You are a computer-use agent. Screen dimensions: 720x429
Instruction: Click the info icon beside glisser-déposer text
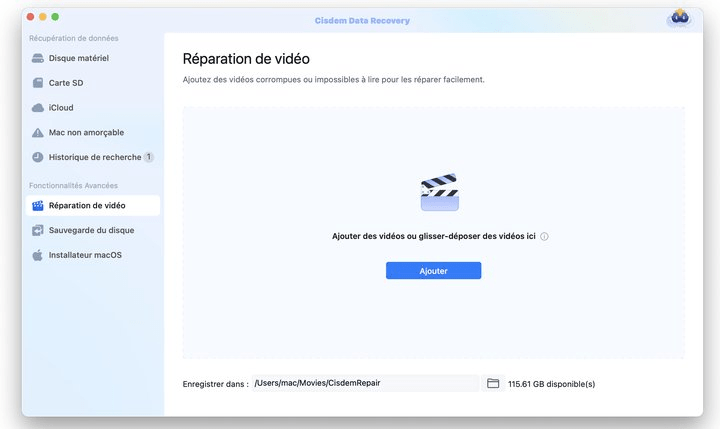[544, 237]
